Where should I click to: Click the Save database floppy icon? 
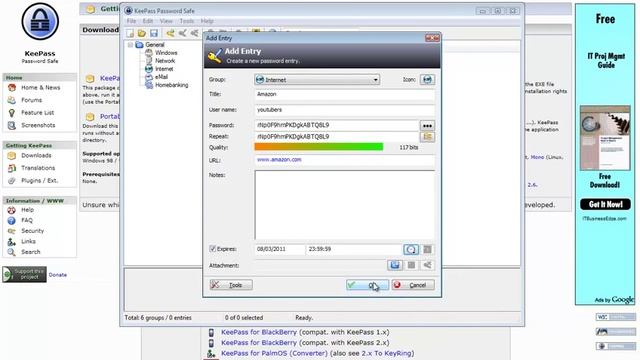[154, 33]
